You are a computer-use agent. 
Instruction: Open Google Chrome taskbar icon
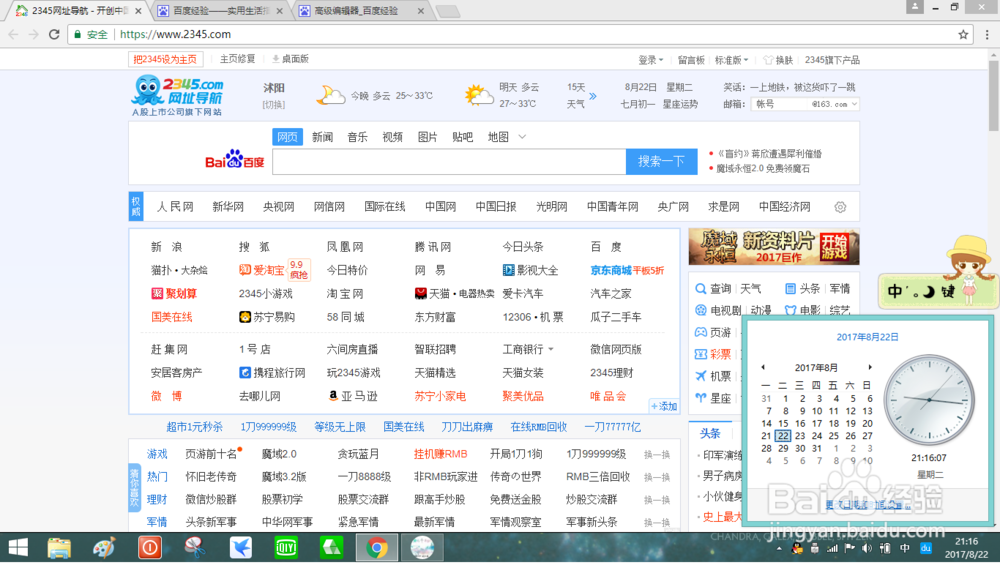click(x=377, y=548)
